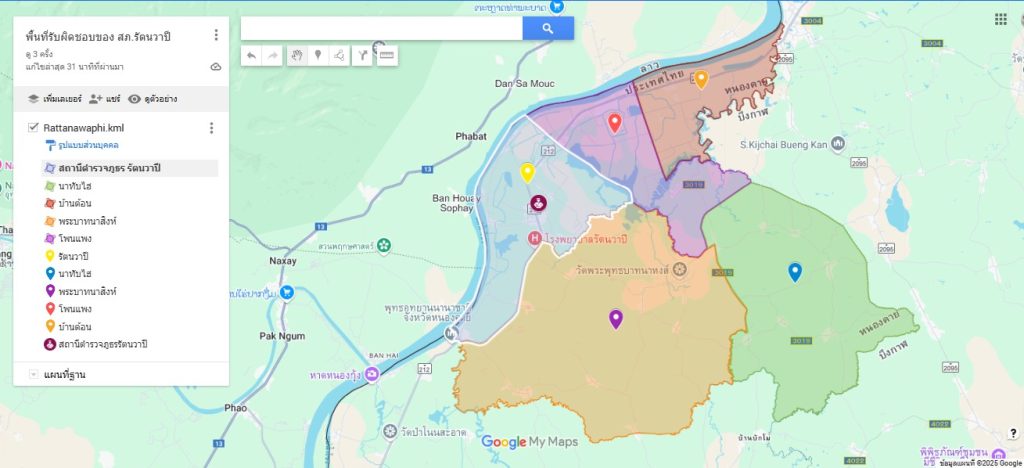This screenshot has width=1024, height=468.
Task: Click the blue search button
Action: (548, 28)
